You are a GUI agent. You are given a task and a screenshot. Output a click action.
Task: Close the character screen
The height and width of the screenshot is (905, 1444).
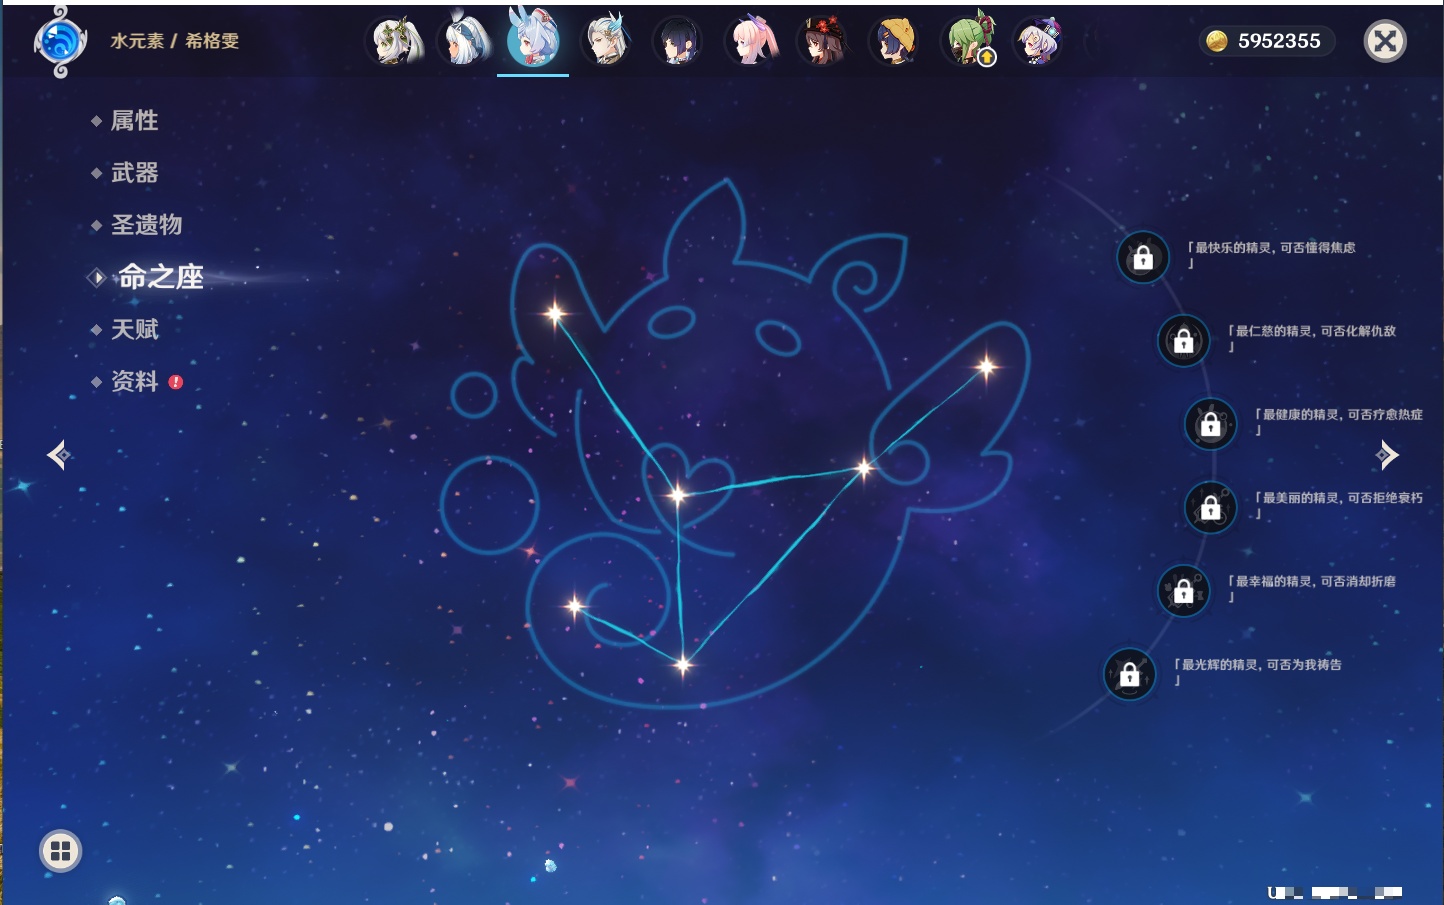(x=1385, y=41)
